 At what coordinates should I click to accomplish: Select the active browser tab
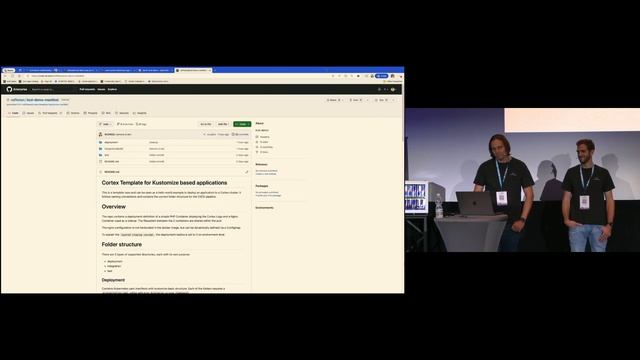193,70
